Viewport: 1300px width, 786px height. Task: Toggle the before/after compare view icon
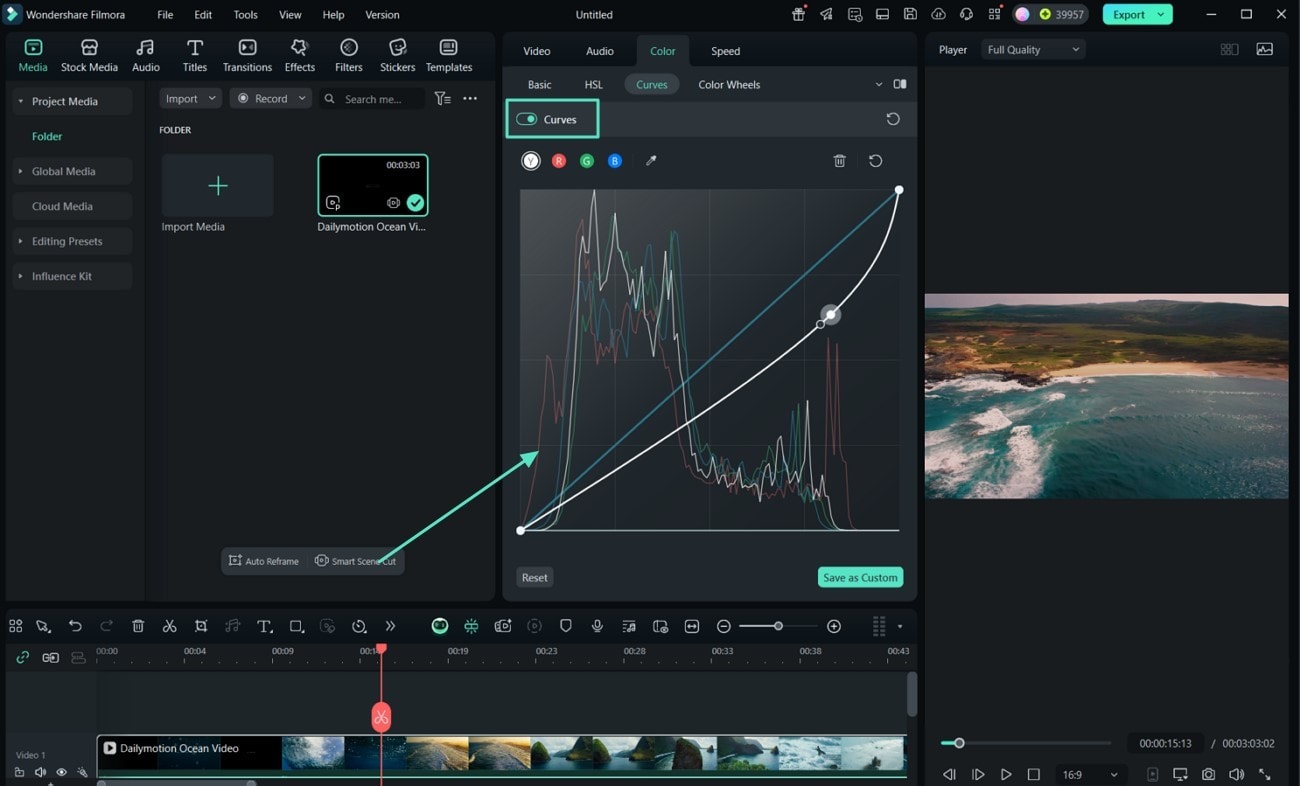point(900,85)
